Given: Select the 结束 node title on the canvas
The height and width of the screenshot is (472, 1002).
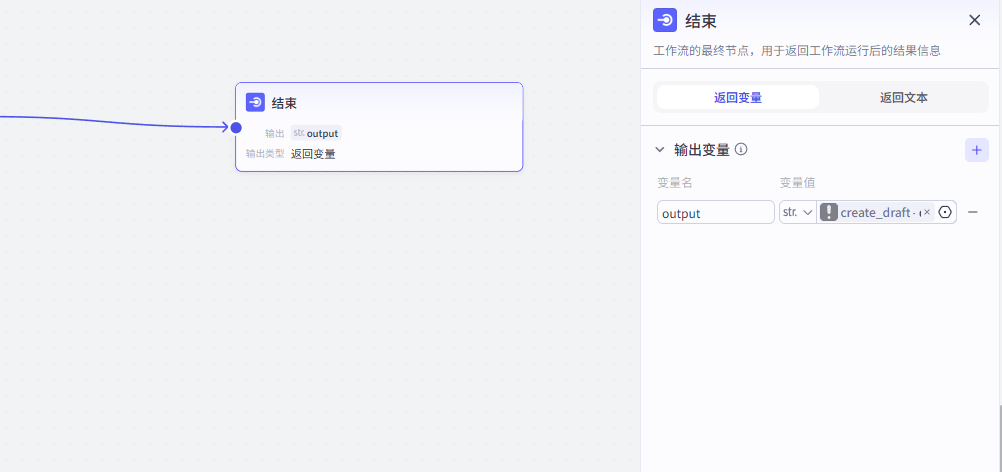Looking at the screenshot, I should pos(284,103).
